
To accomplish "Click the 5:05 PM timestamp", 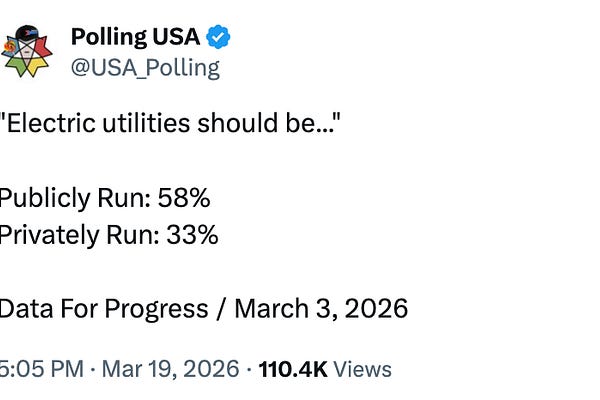I will click(41, 369).
